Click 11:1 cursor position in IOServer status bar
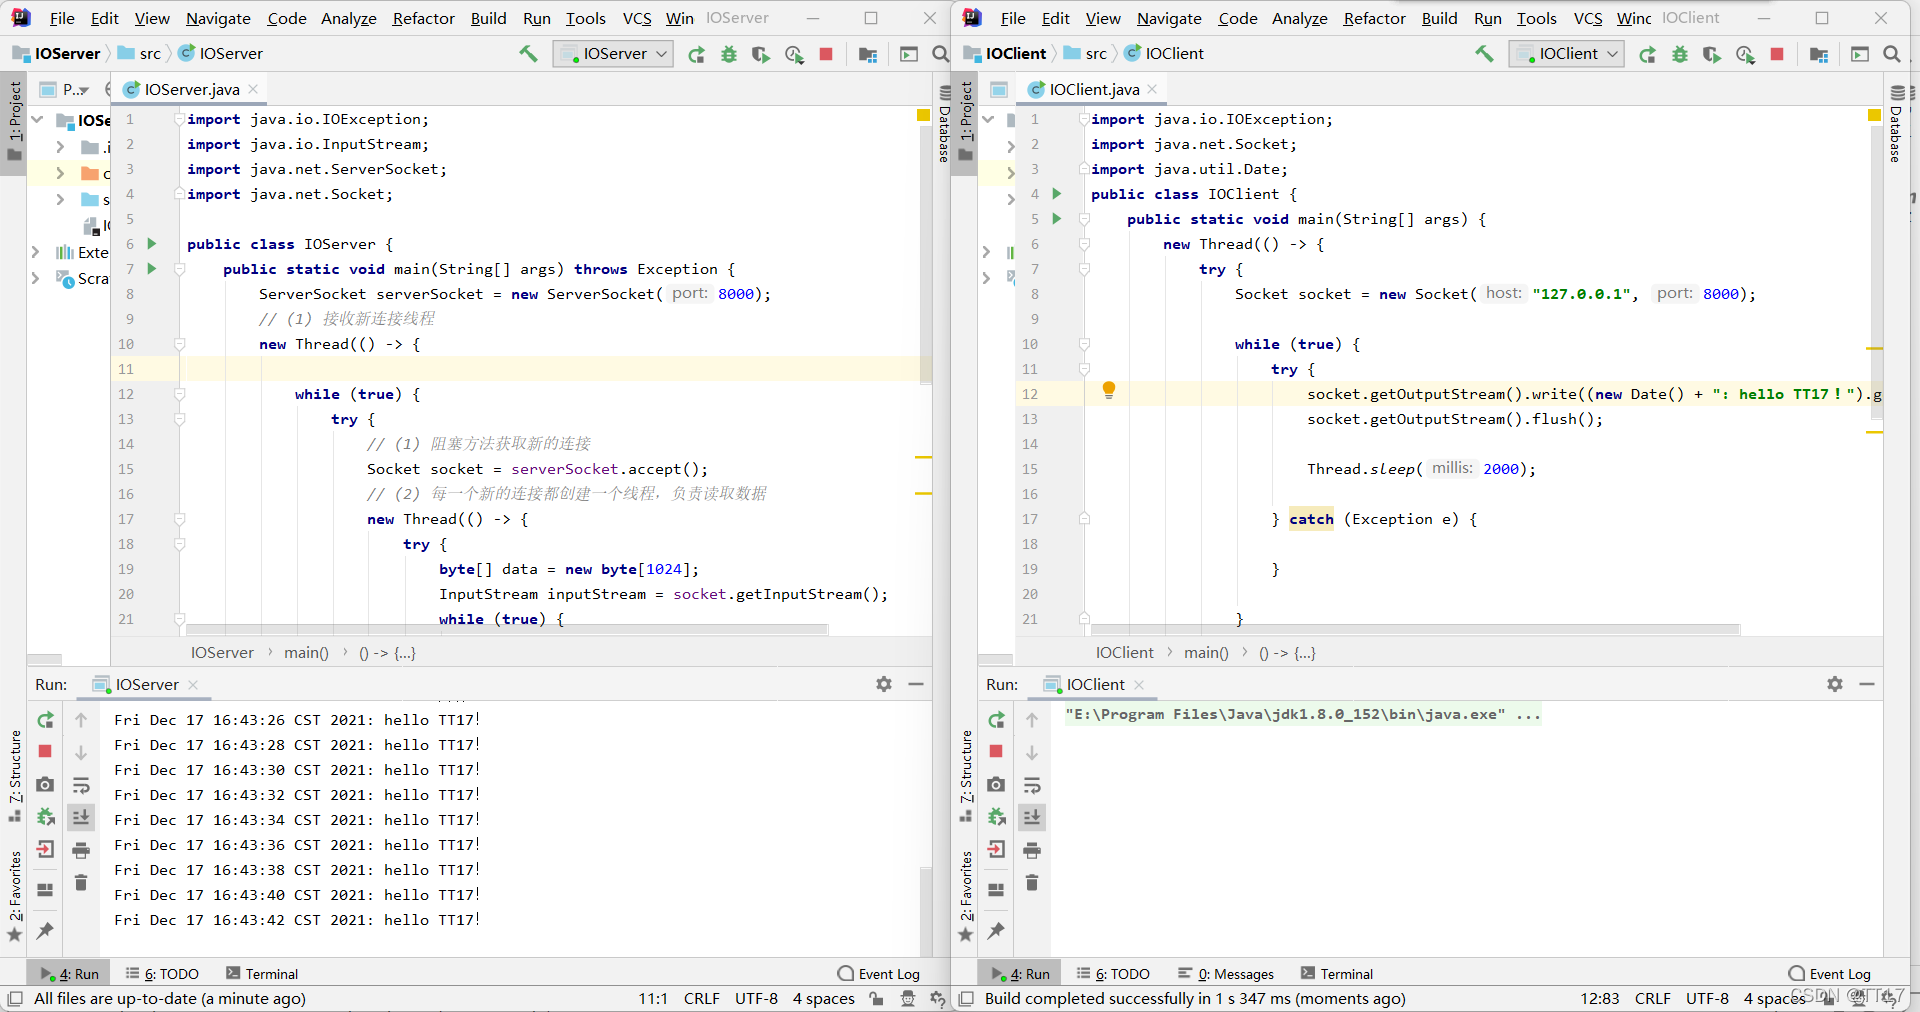 pos(653,998)
